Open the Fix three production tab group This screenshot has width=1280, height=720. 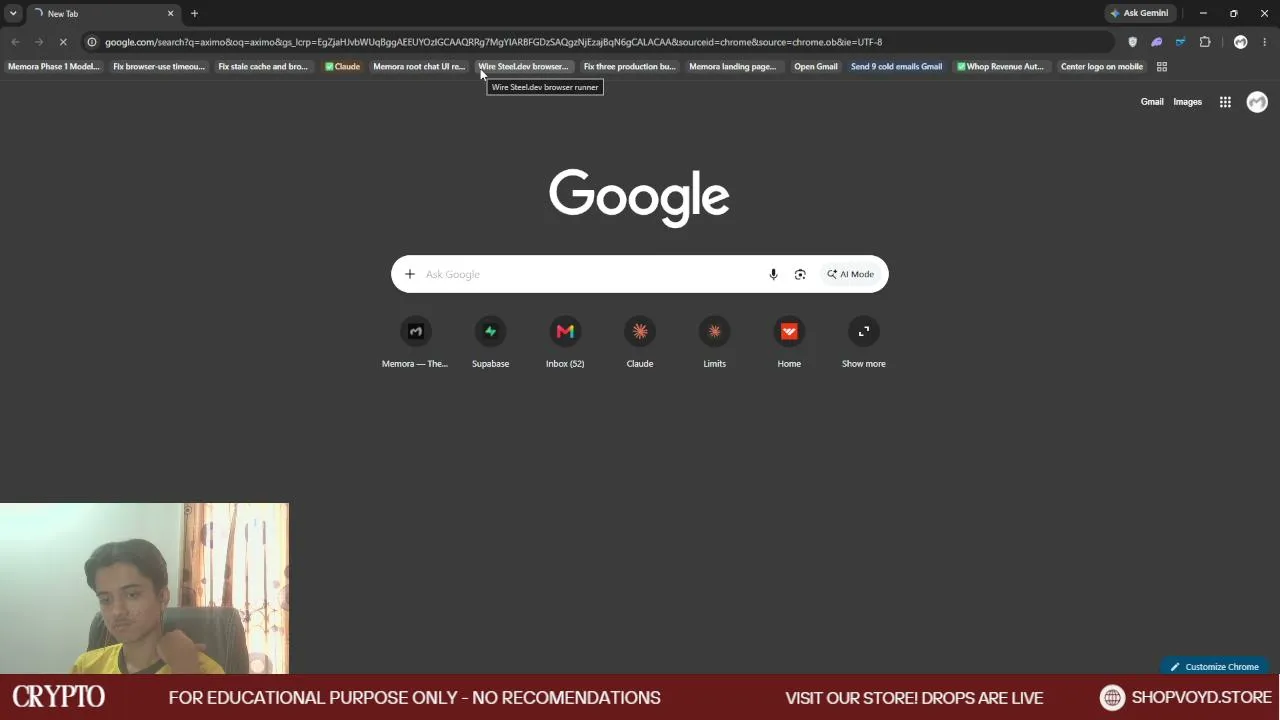click(x=629, y=67)
